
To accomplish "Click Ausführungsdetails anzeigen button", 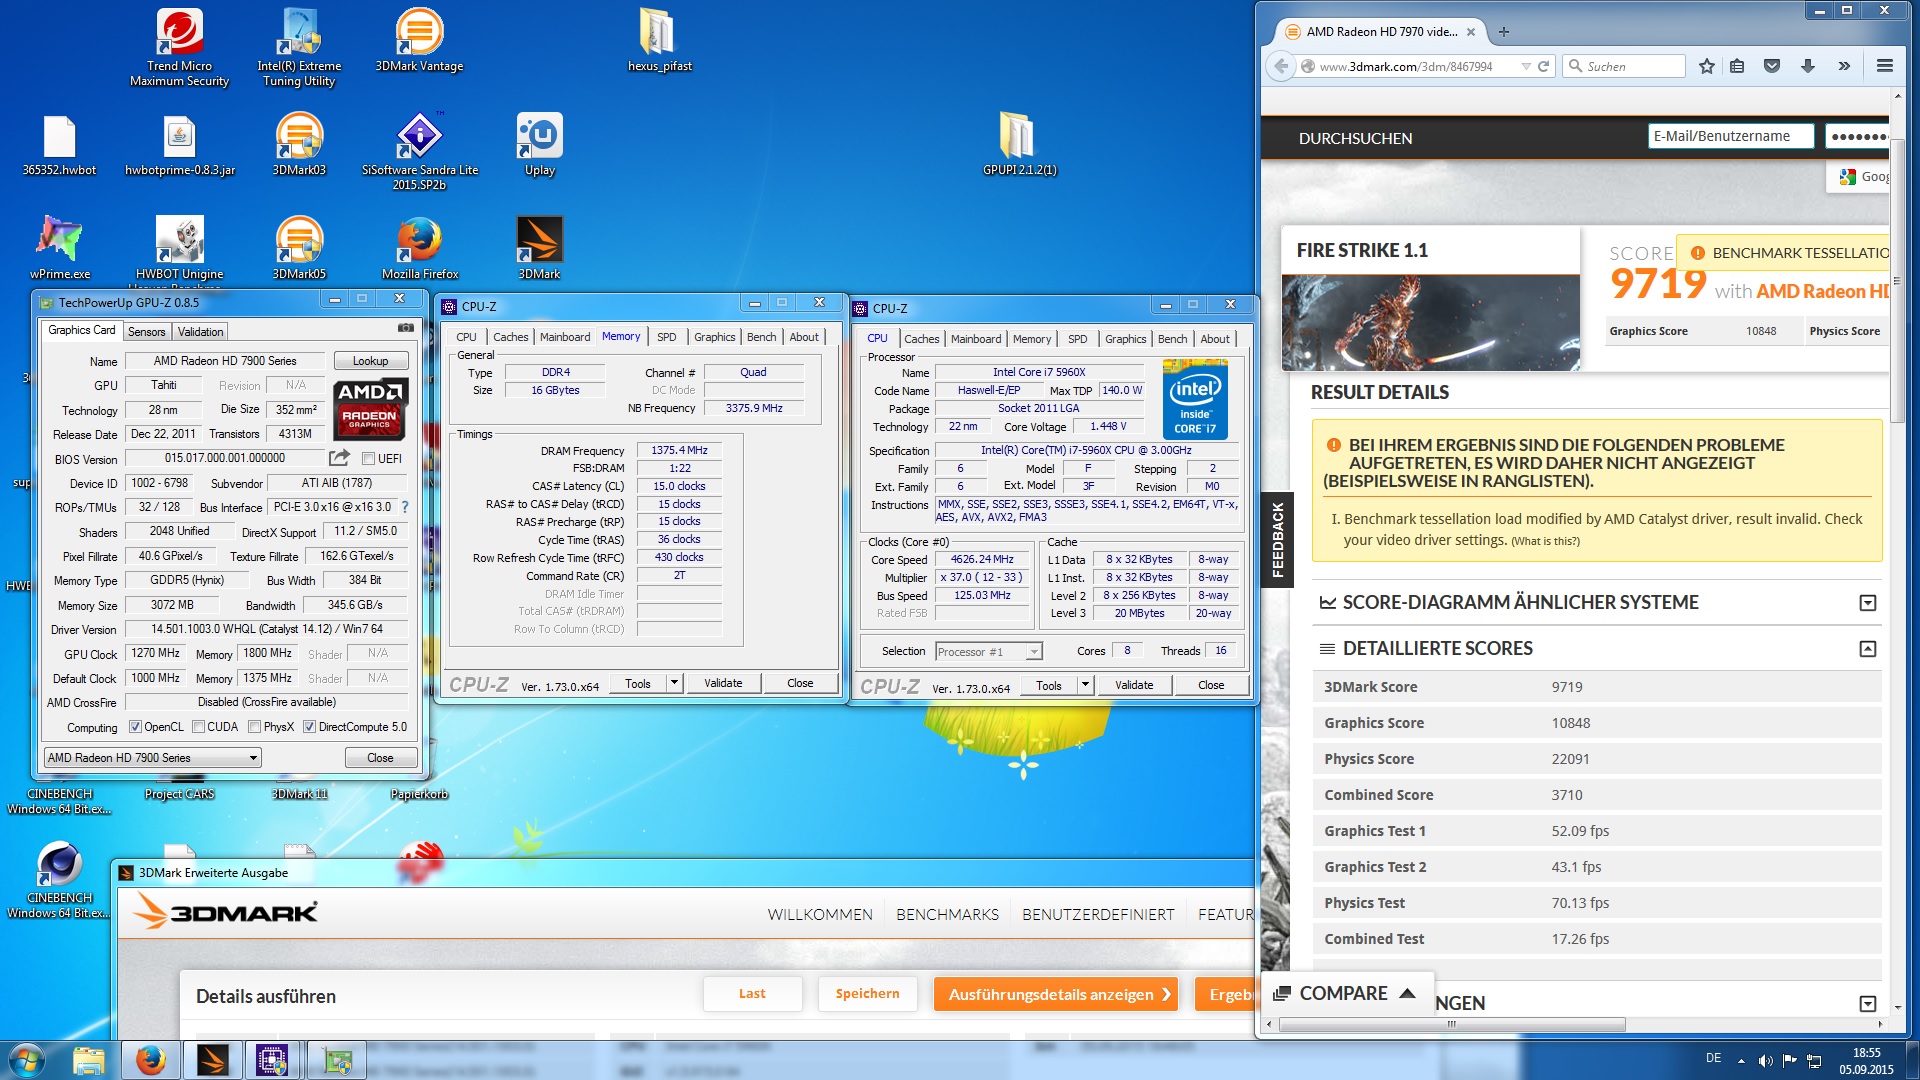I will (x=1056, y=993).
